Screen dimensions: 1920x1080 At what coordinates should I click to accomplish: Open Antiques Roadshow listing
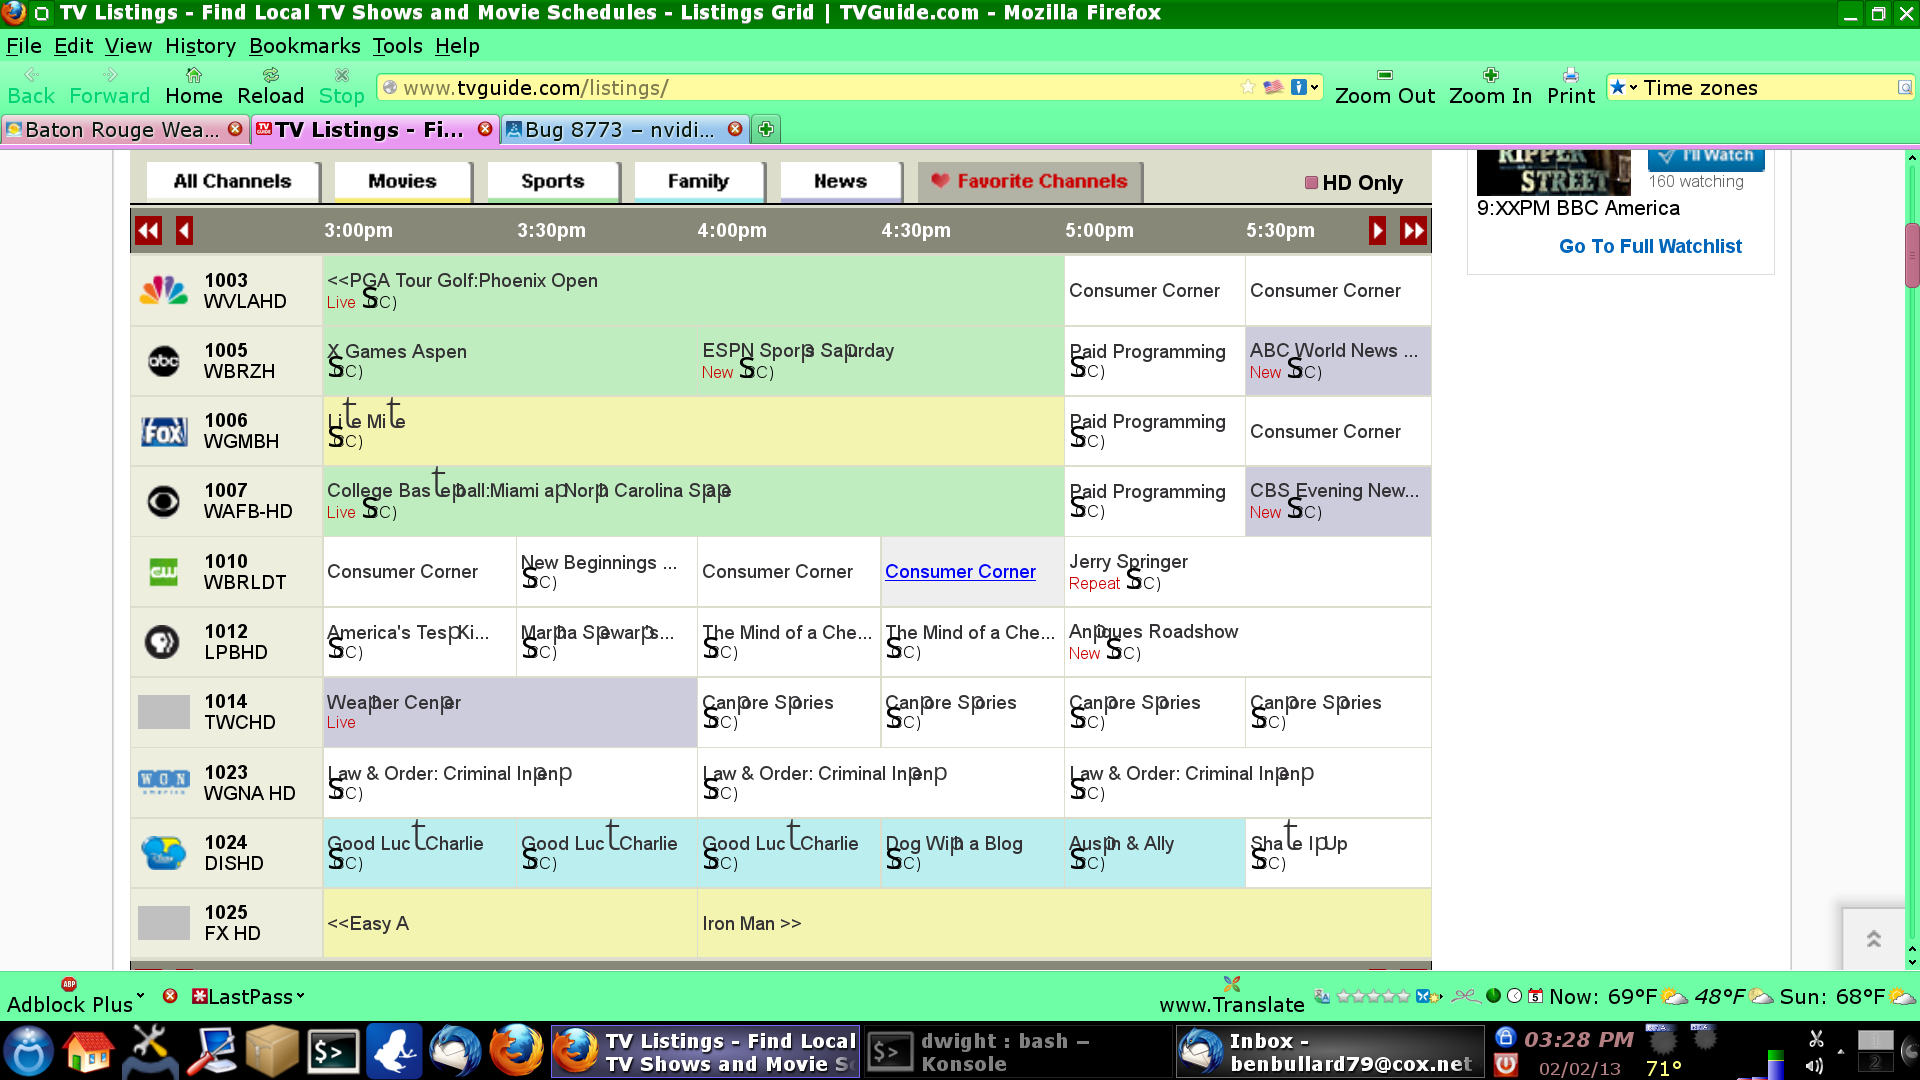(1153, 631)
